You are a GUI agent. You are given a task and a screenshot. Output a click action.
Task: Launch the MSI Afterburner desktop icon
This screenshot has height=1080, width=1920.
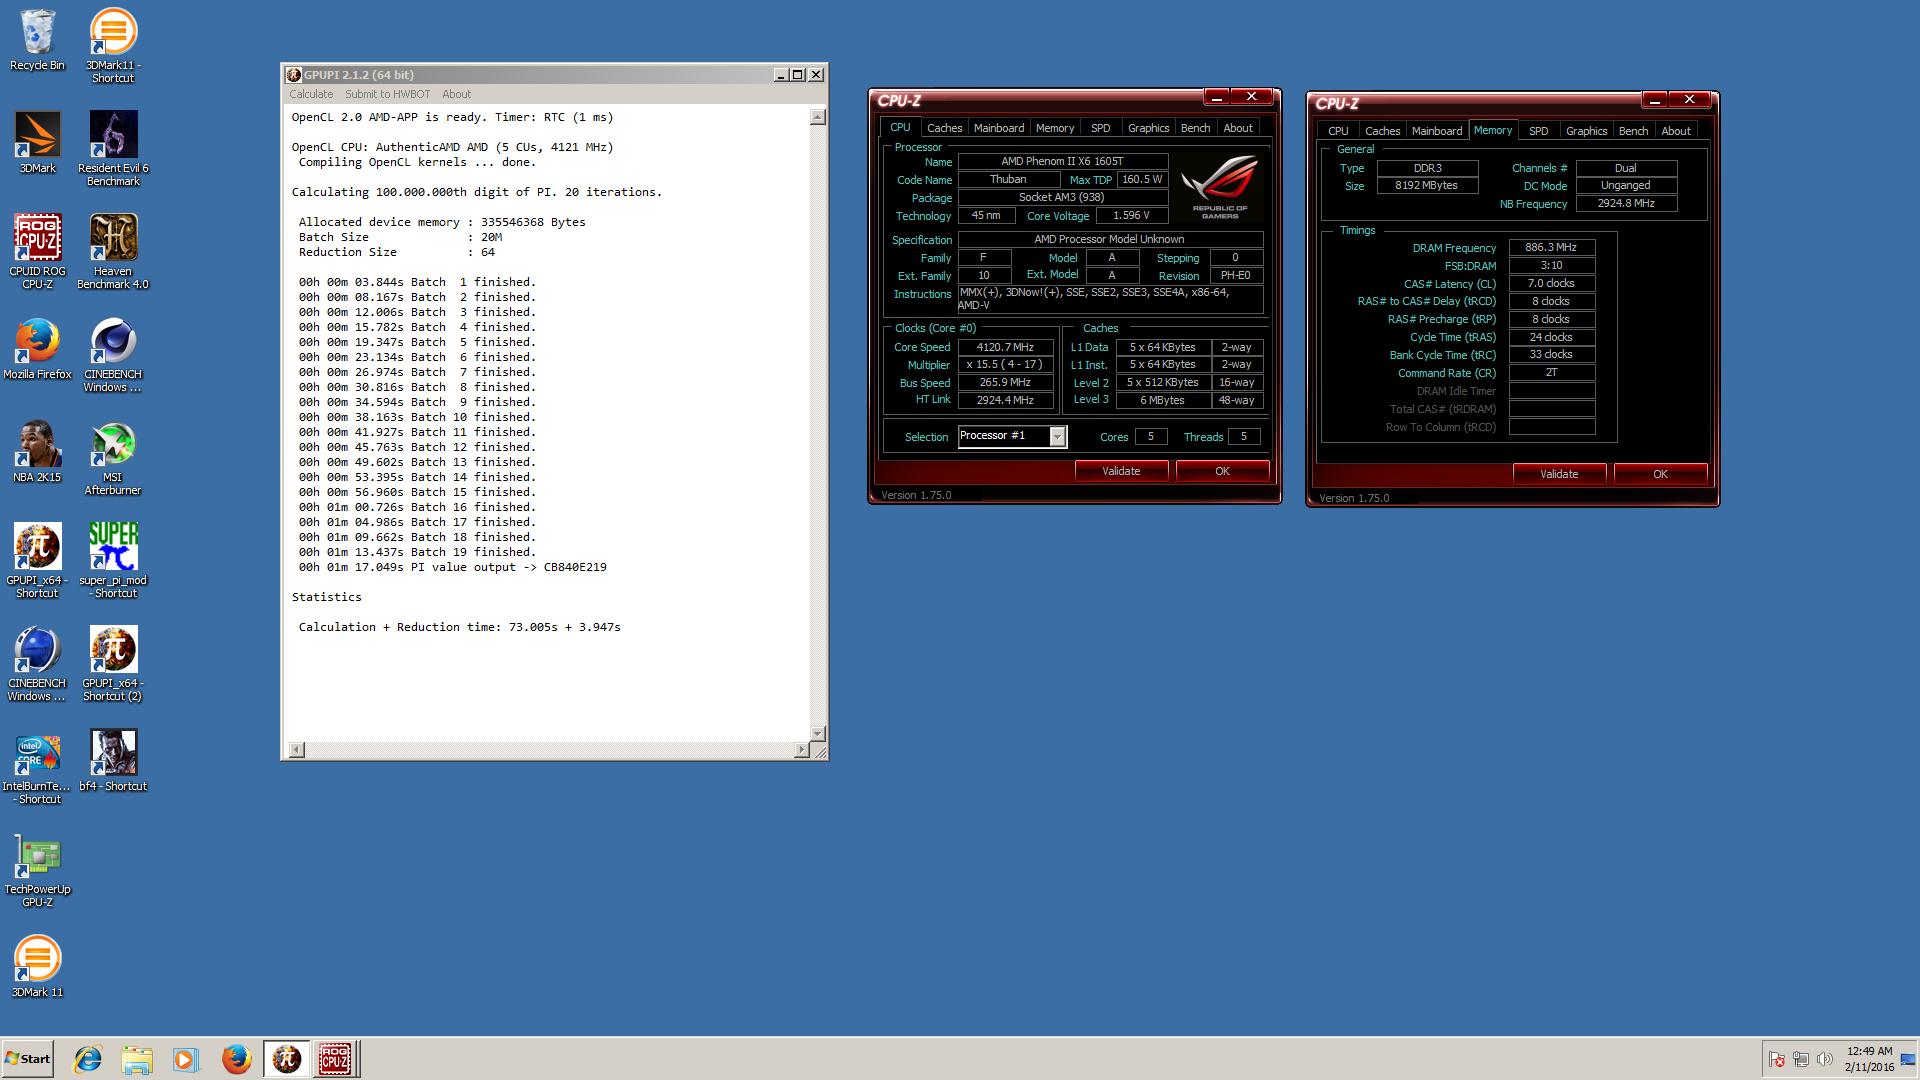[x=113, y=459]
